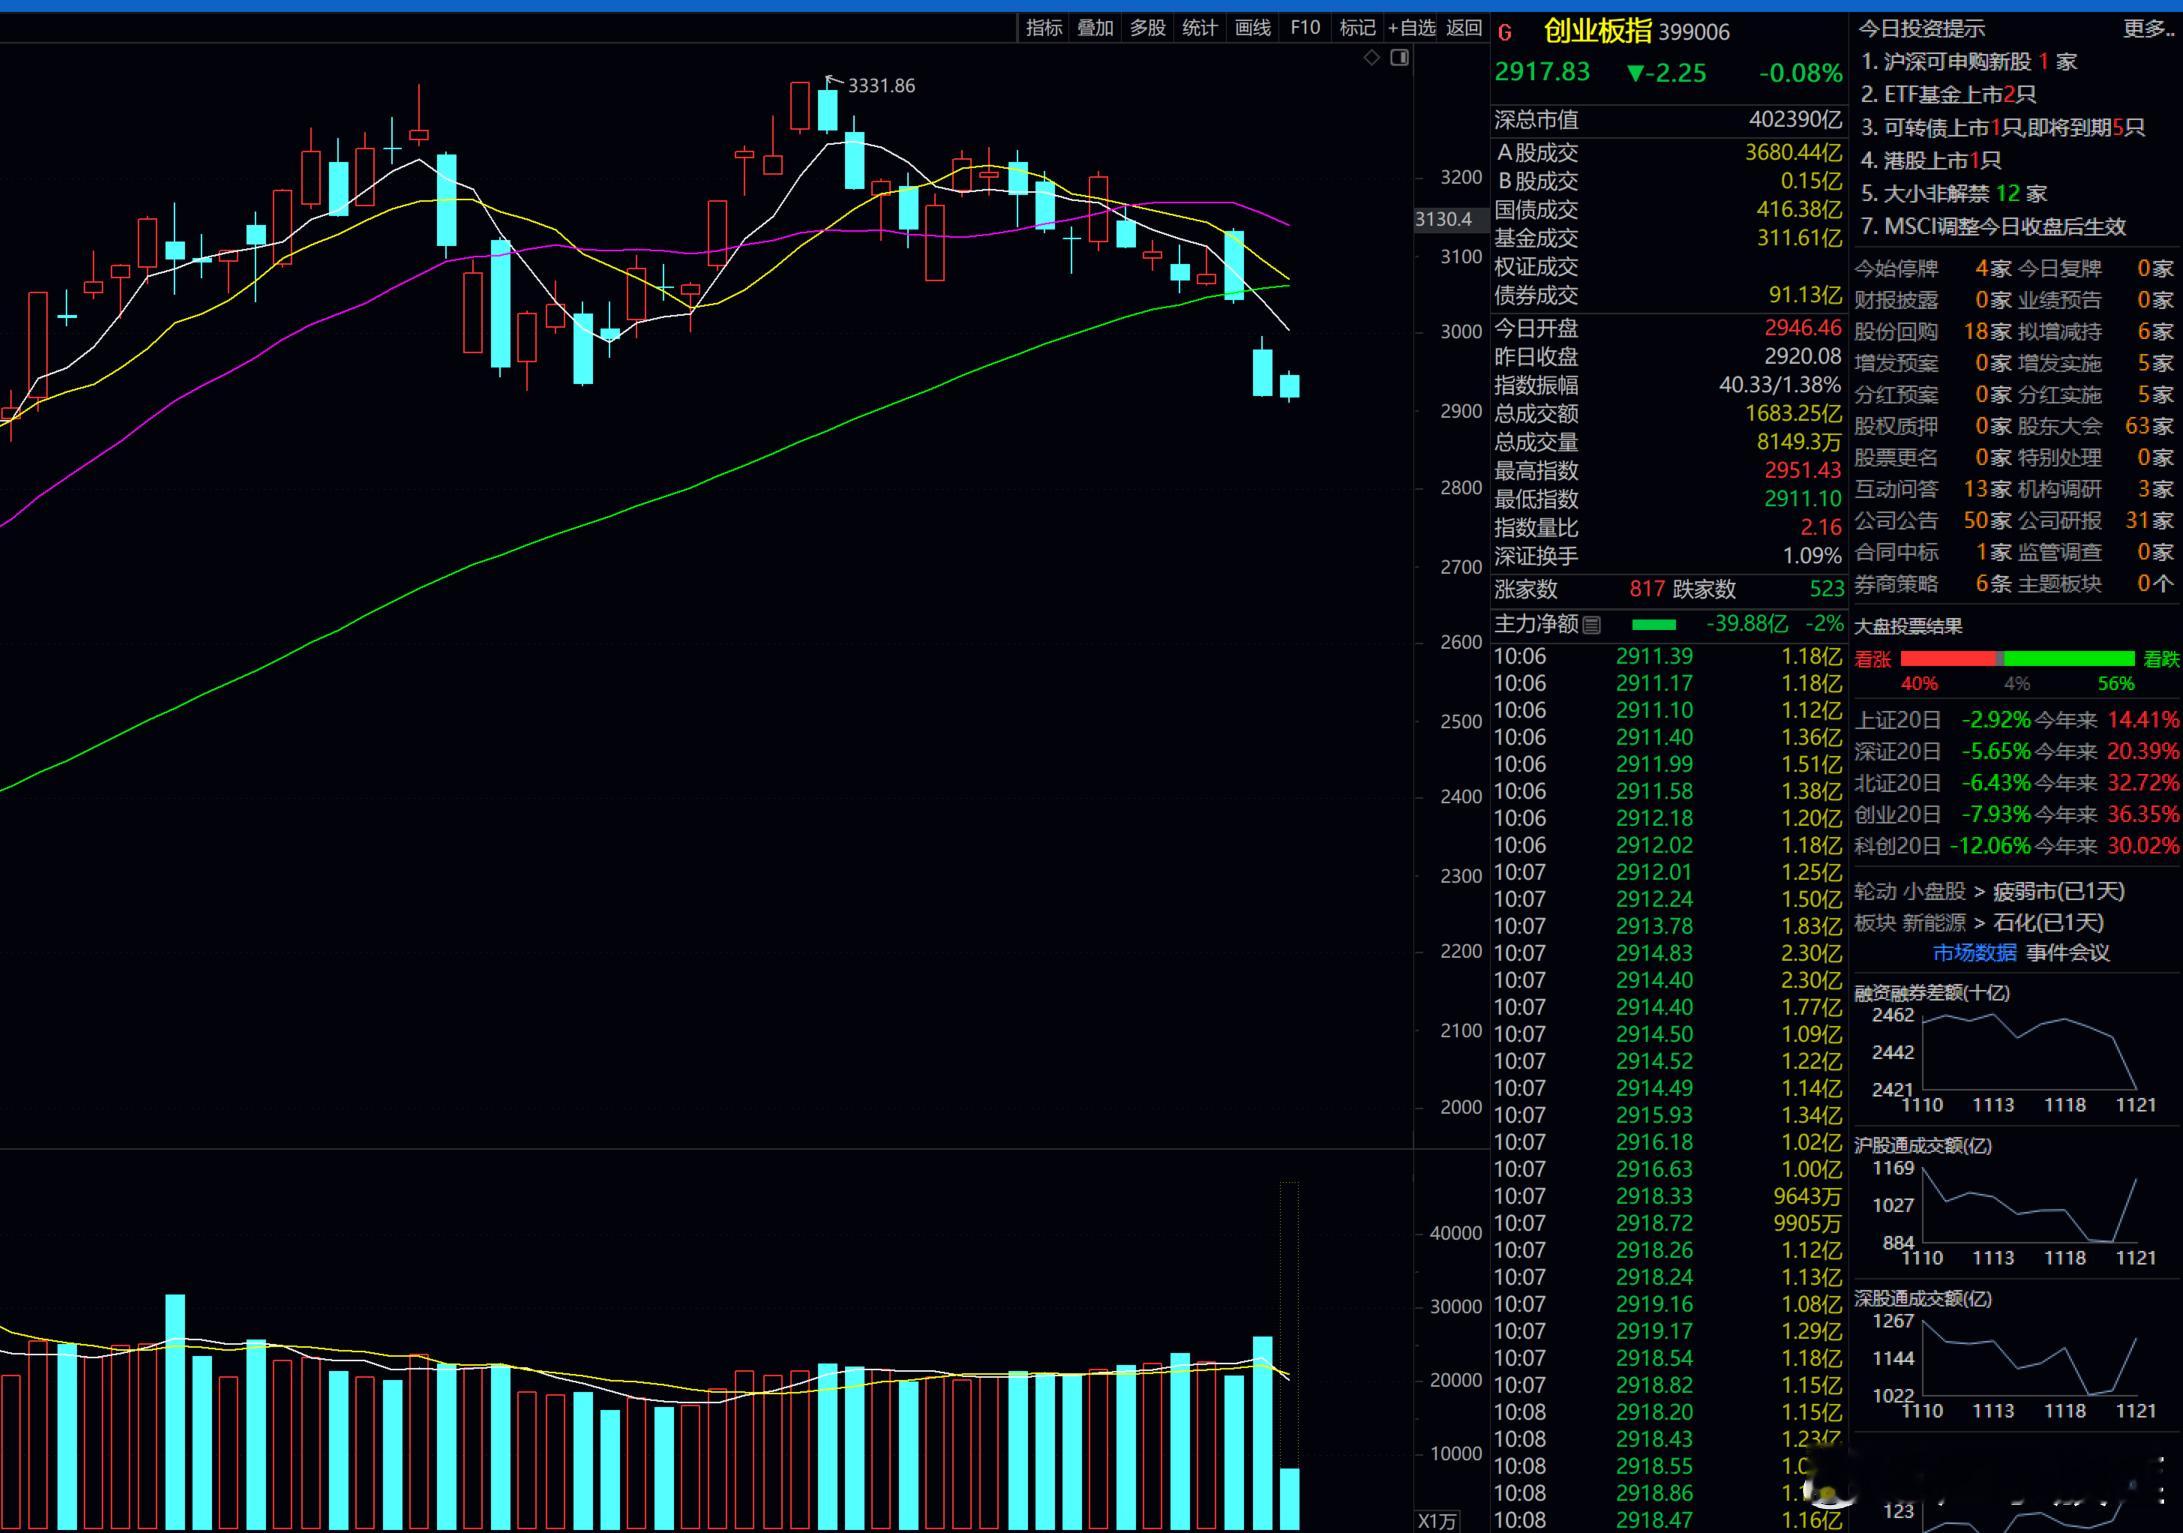Open the 叠加 overlay menu
Viewport: 2183px width, 1533px height.
click(x=1095, y=28)
